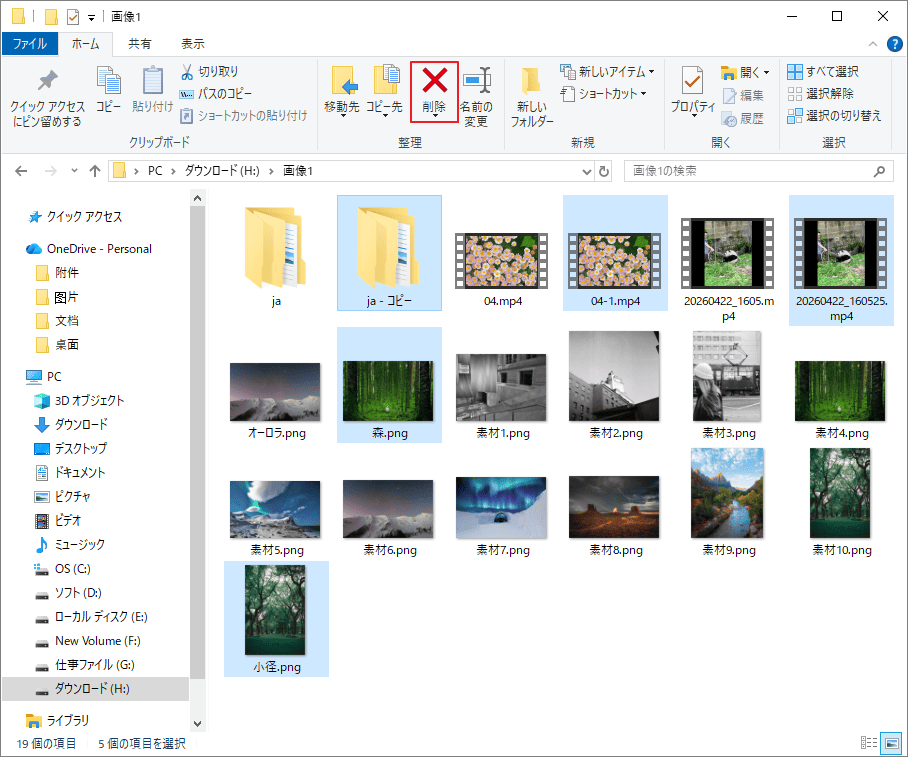Click the Help question mark icon

(895, 44)
